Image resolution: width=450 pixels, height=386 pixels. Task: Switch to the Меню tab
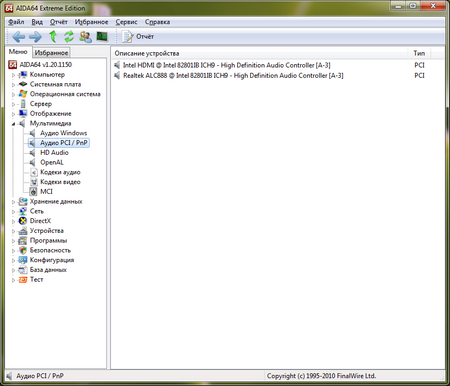pos(18,52)
